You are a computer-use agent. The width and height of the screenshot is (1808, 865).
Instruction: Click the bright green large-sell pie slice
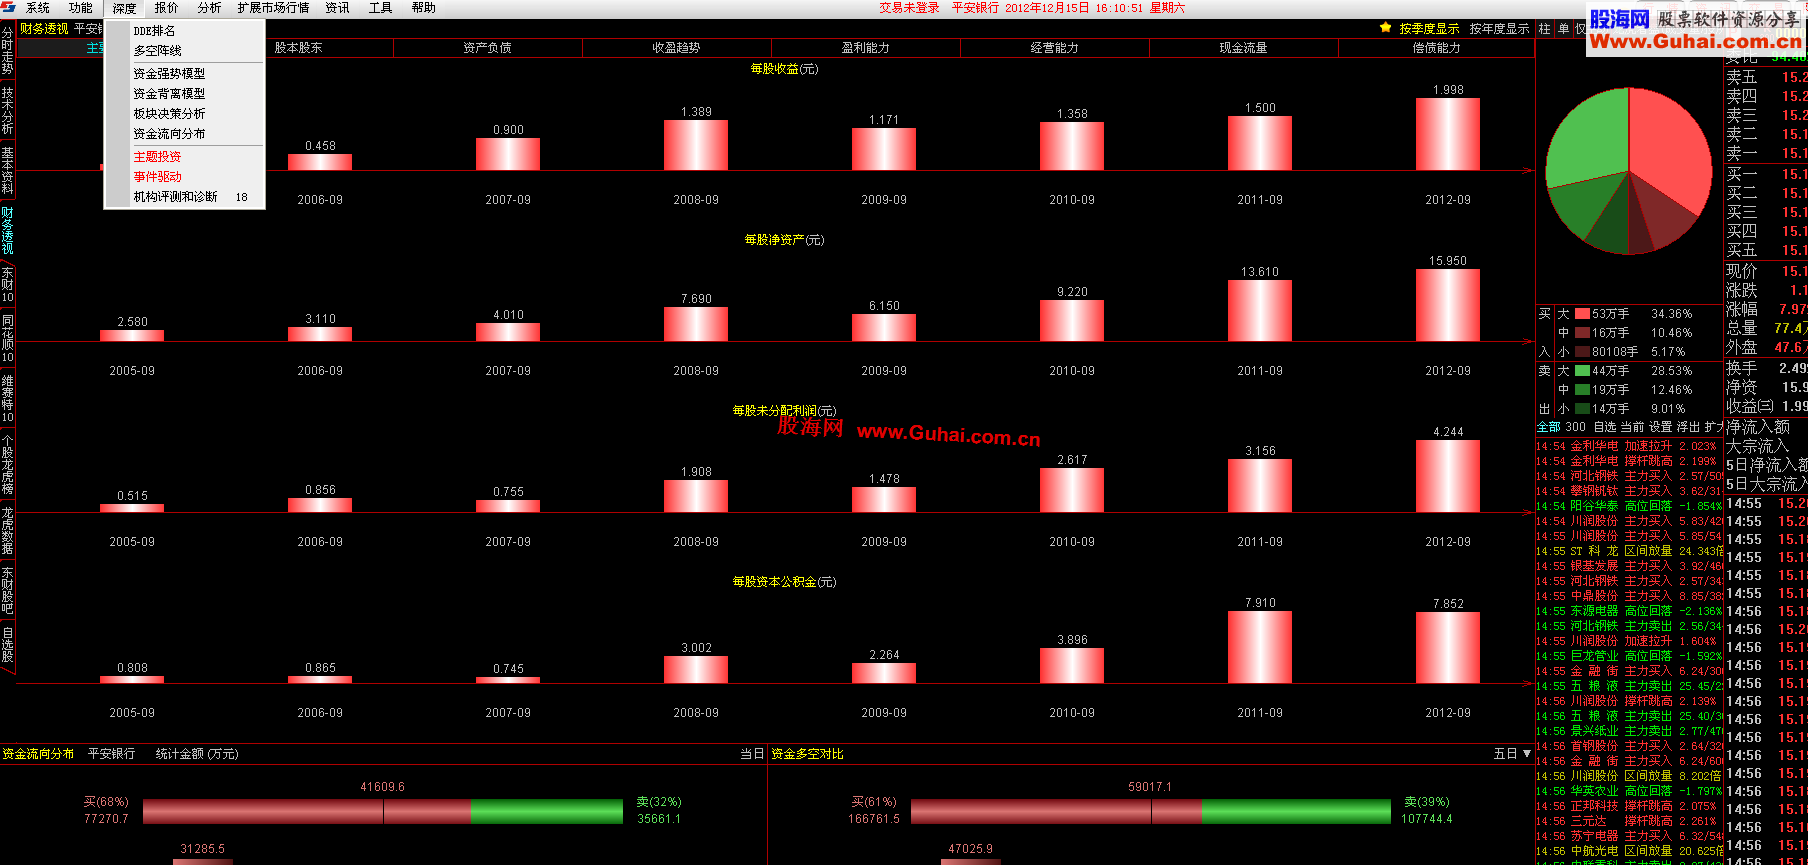click(x=1590, y=135)
